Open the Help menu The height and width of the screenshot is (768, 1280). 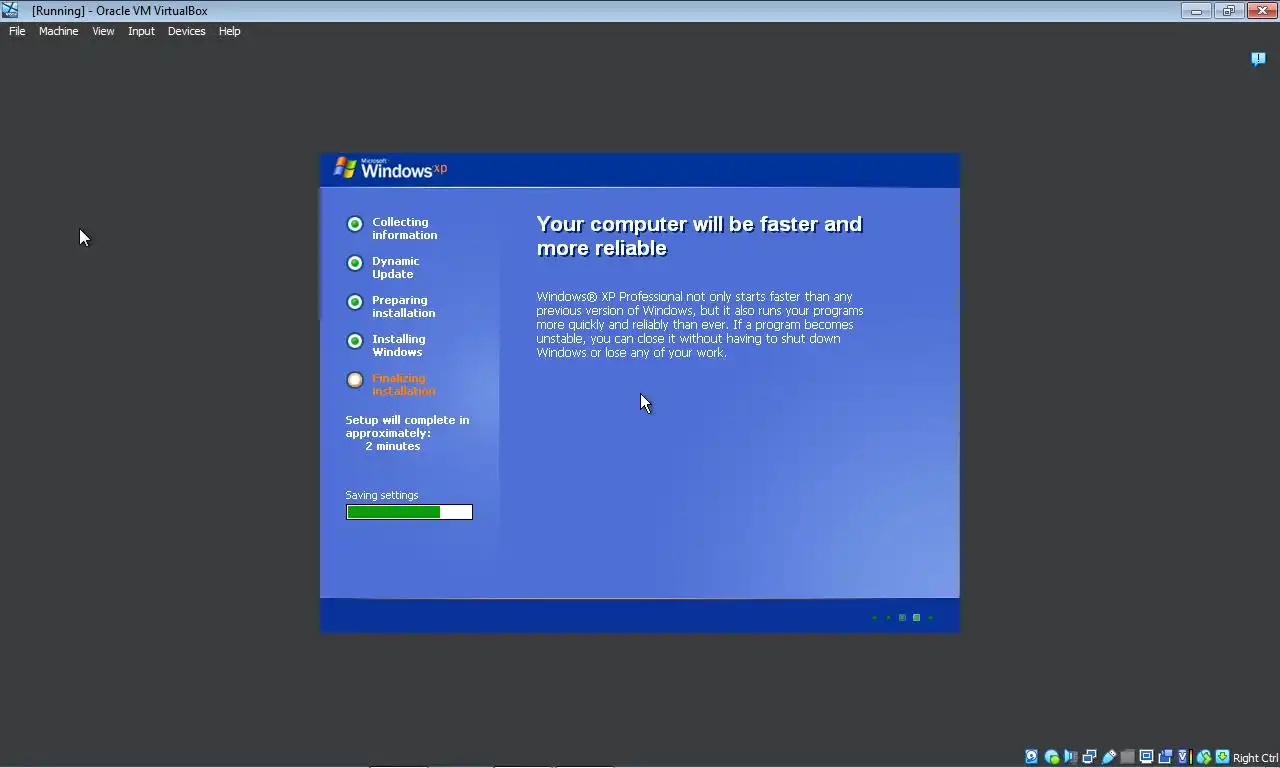click(x=229, y=31)
